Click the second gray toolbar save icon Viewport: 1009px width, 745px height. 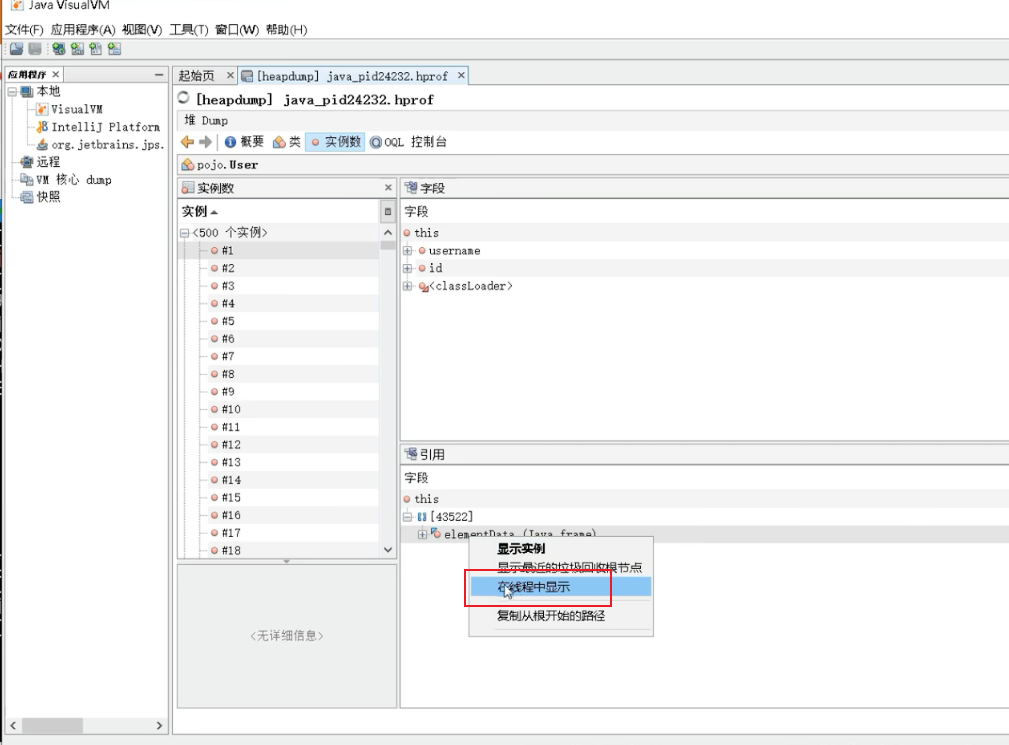pos(35,49)
